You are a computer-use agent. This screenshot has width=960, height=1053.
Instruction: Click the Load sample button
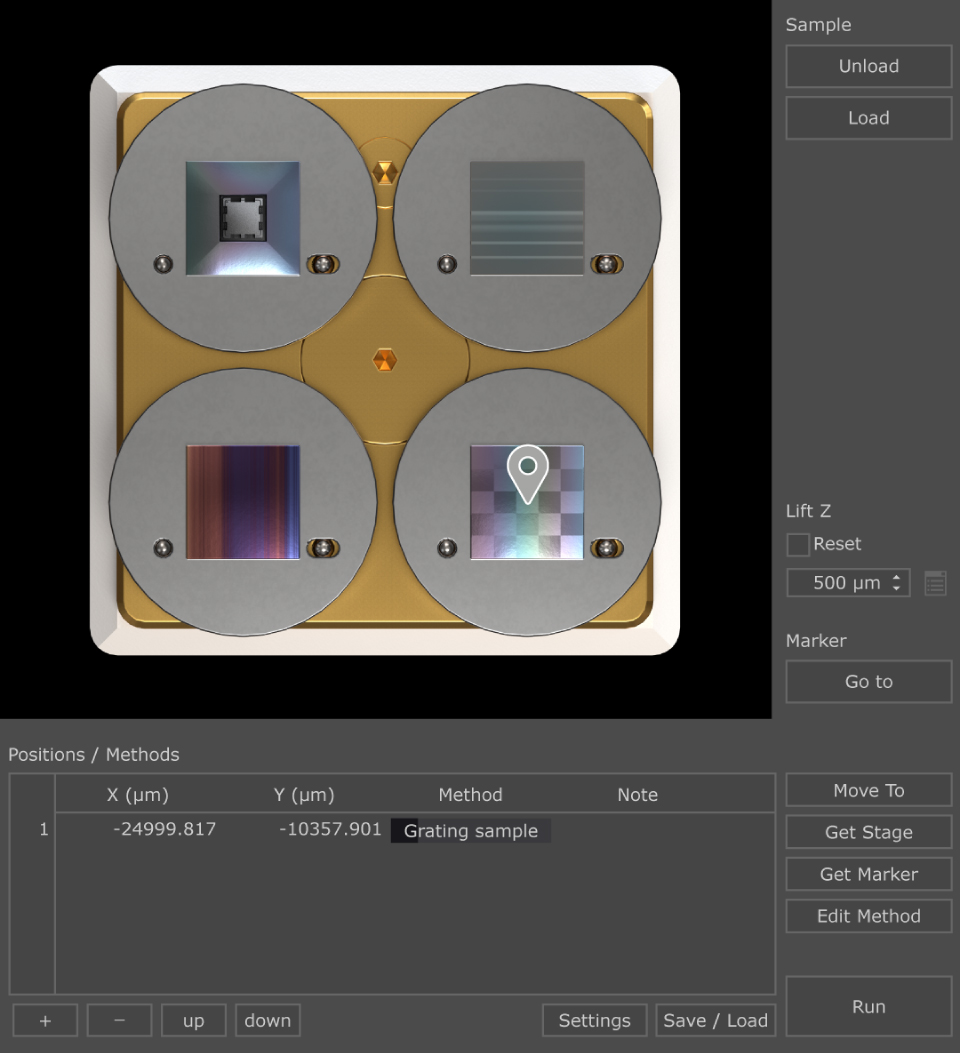point(869,118)
